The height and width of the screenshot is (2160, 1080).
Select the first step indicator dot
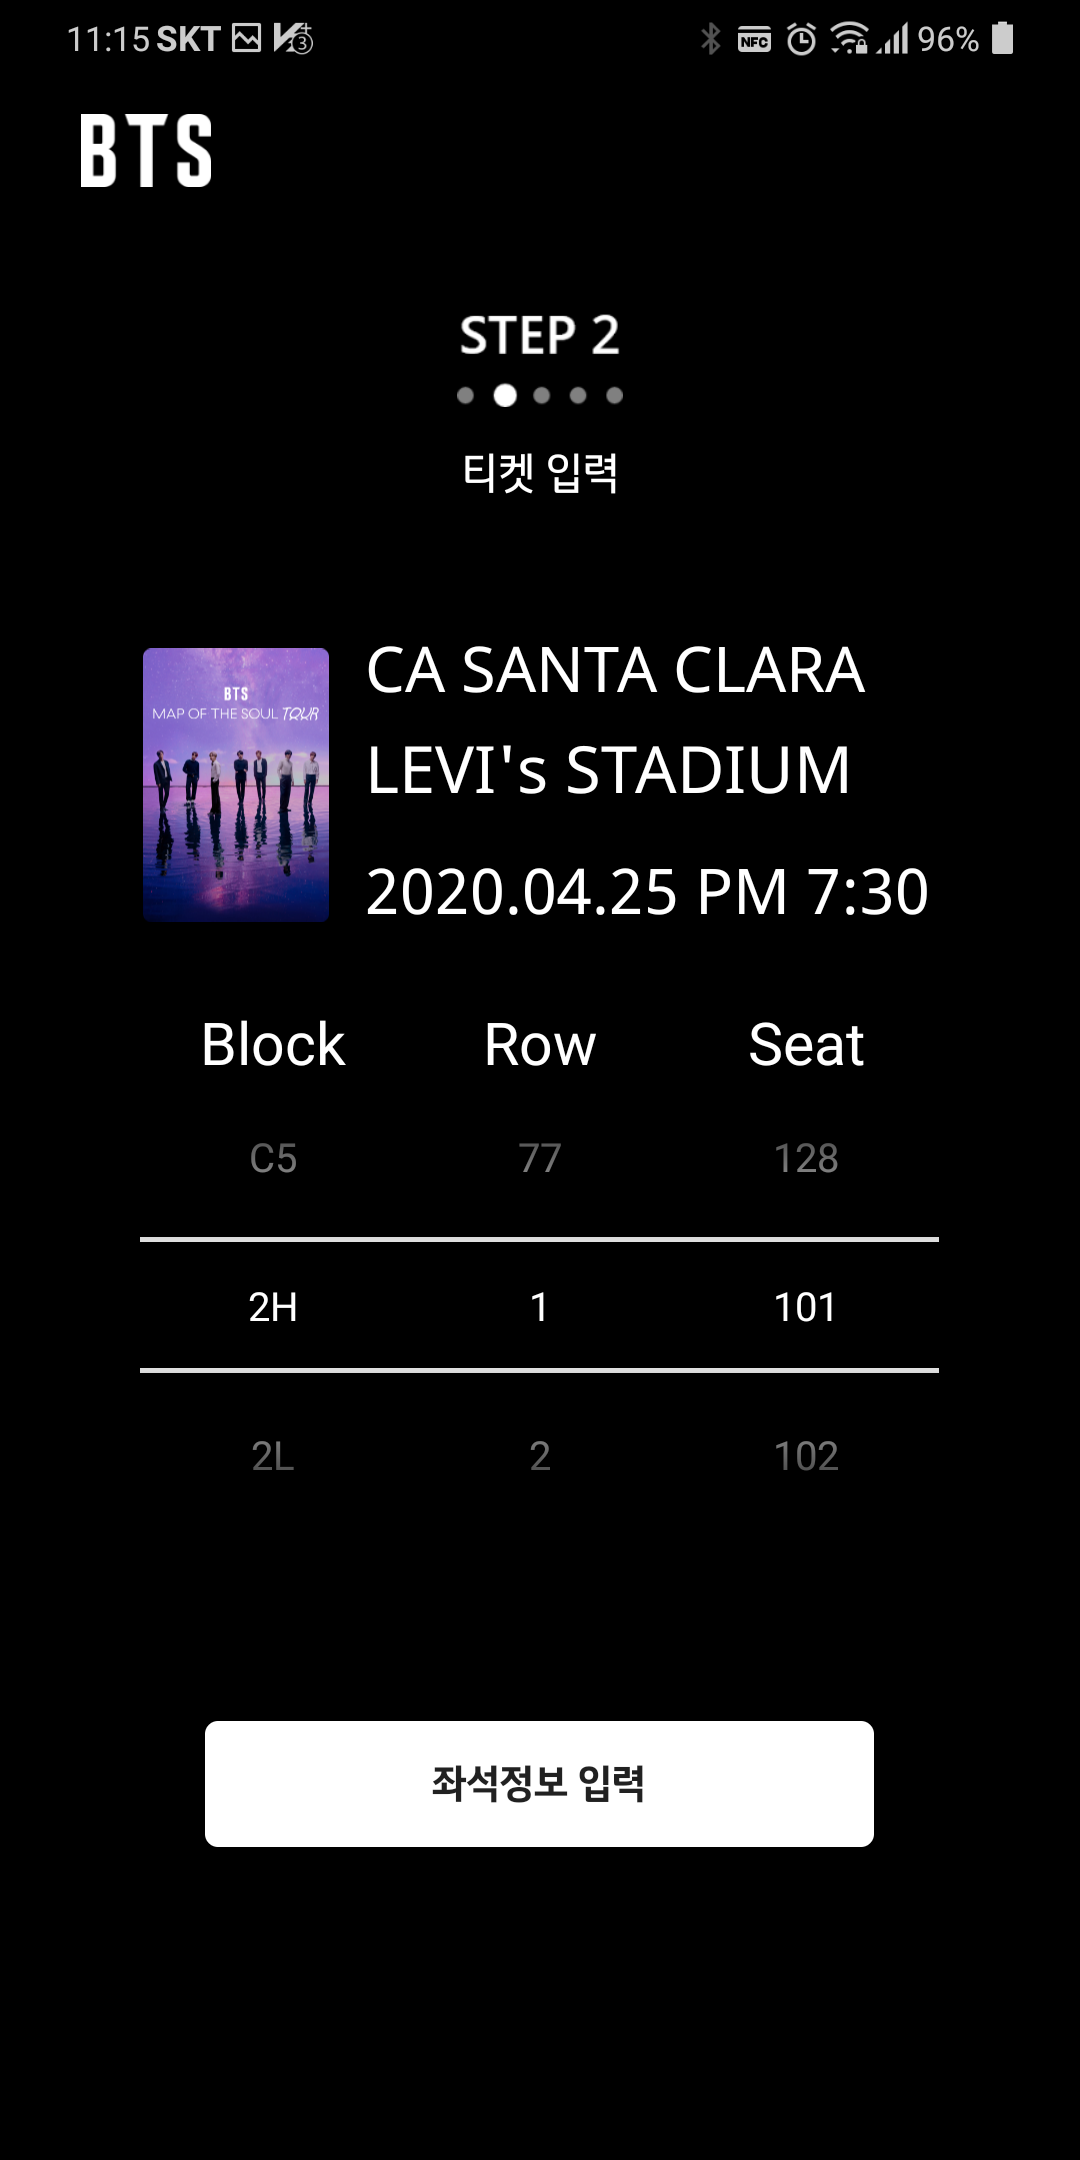click(x=465, y=395)
